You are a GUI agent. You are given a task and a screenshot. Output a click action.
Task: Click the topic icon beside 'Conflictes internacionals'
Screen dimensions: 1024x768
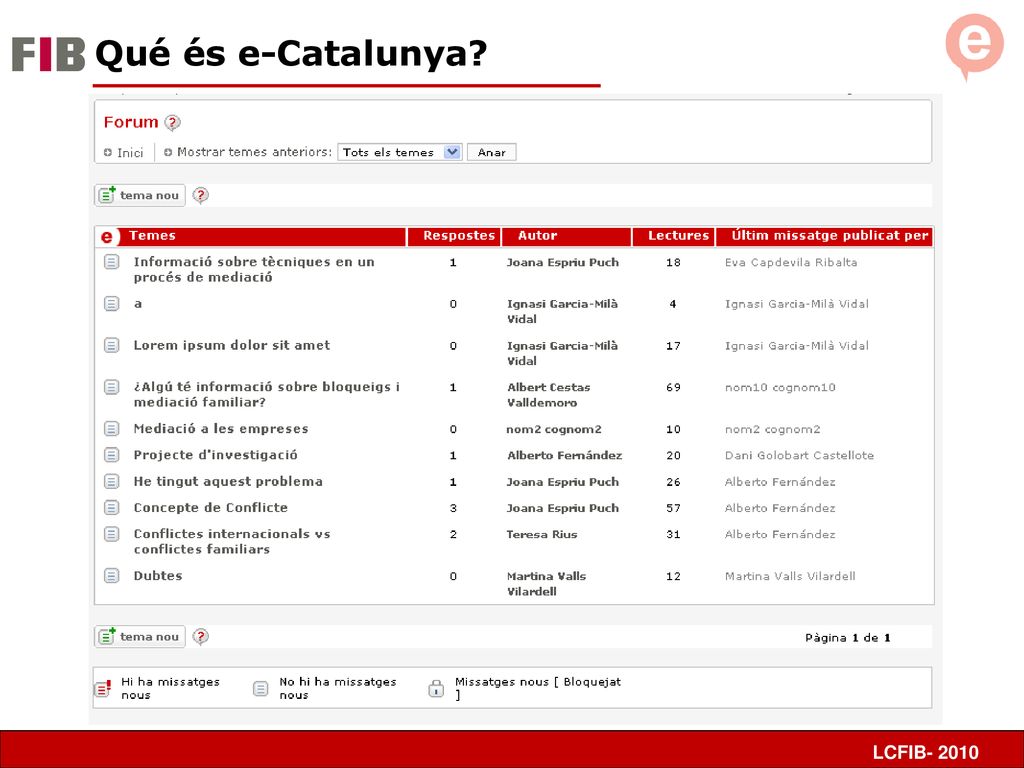[x=112, y=534]
